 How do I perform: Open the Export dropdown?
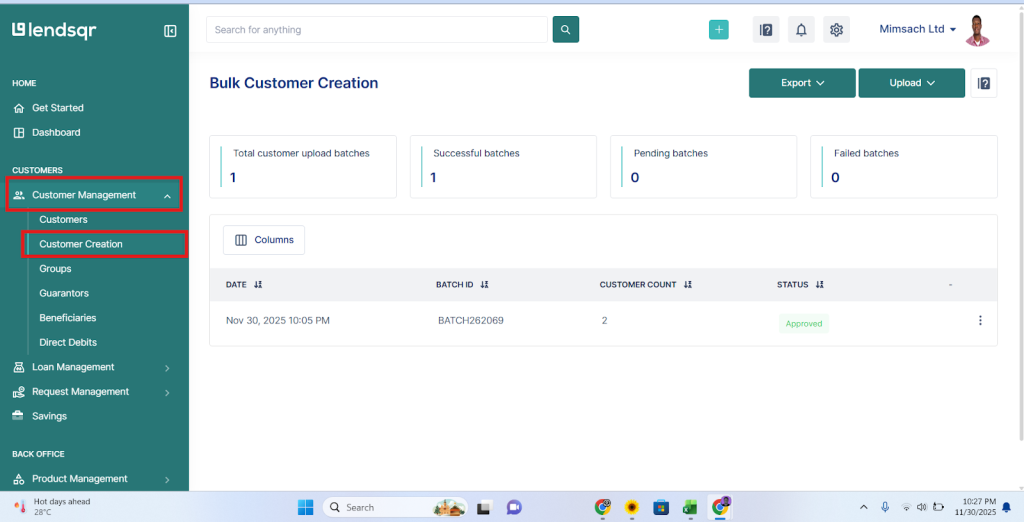click(x=802, y=83)
